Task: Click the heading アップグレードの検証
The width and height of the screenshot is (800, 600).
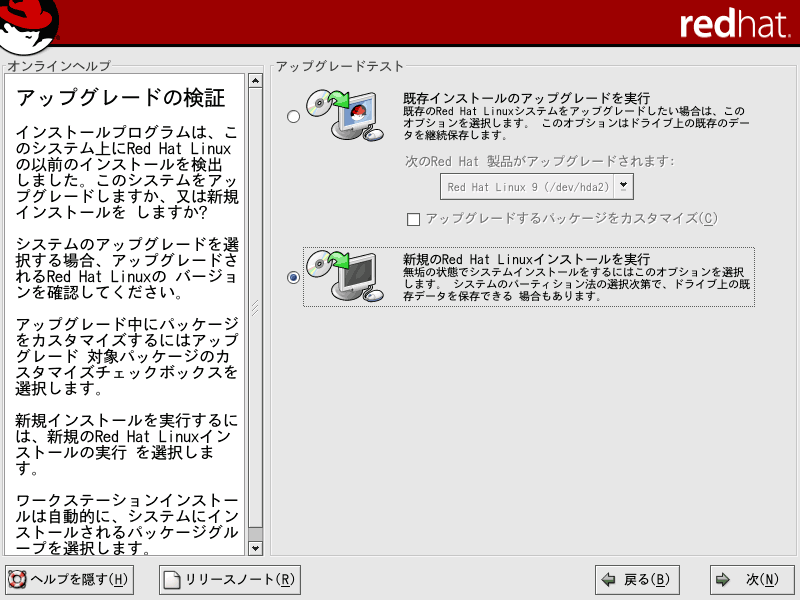Action: pos(120,97)
